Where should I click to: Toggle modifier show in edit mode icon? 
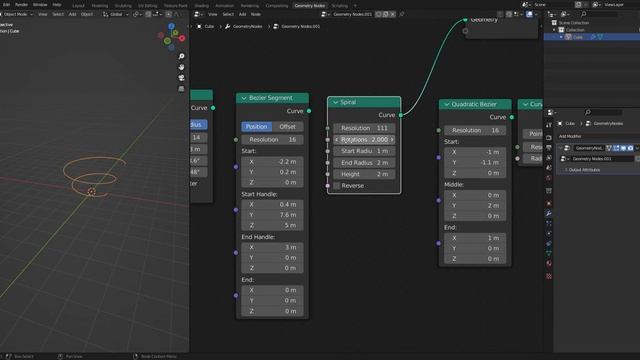tap(616, 148)
